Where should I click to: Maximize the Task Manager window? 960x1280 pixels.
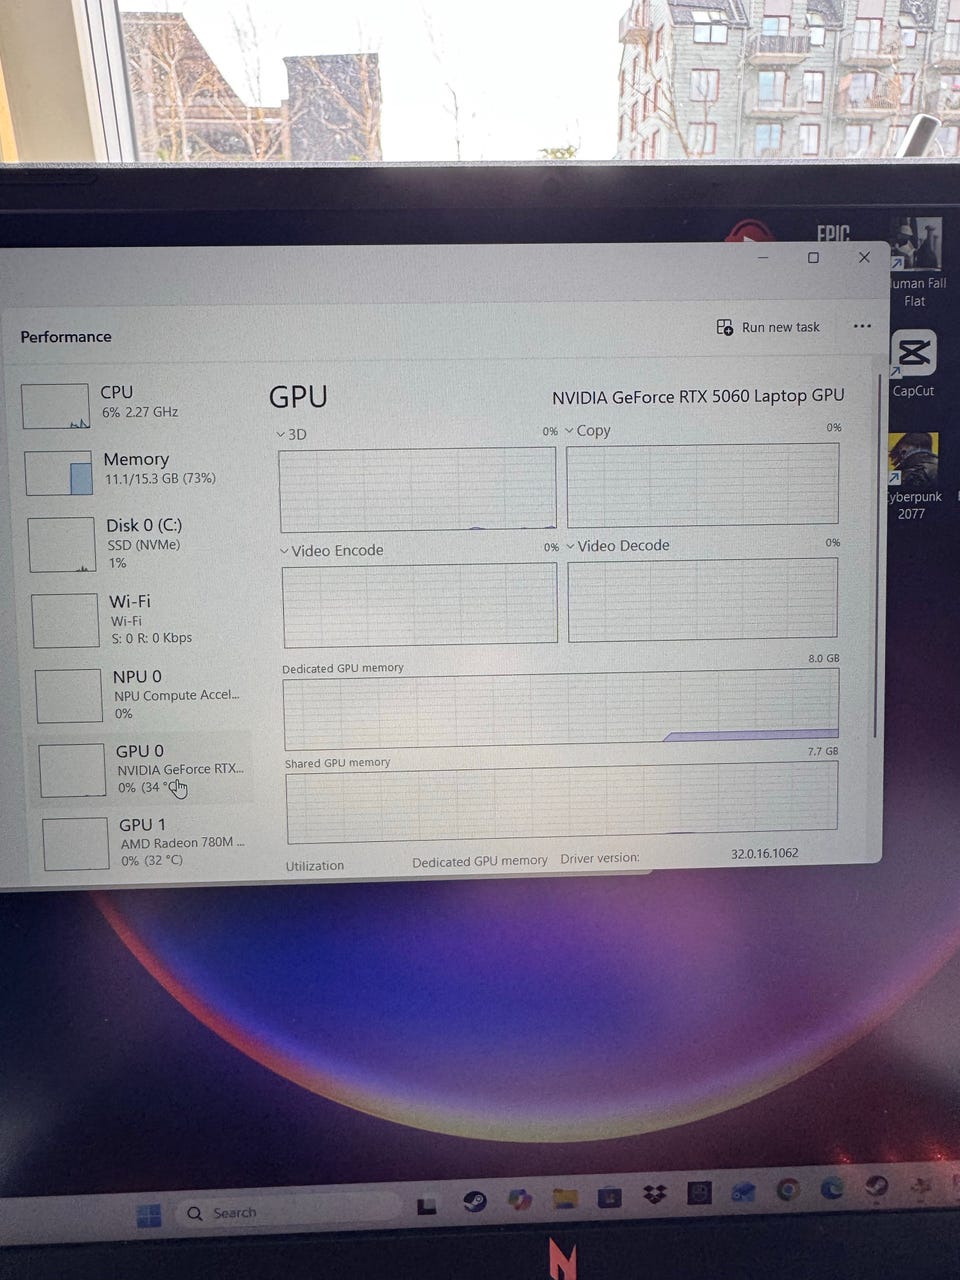click(x=813, y=258)
